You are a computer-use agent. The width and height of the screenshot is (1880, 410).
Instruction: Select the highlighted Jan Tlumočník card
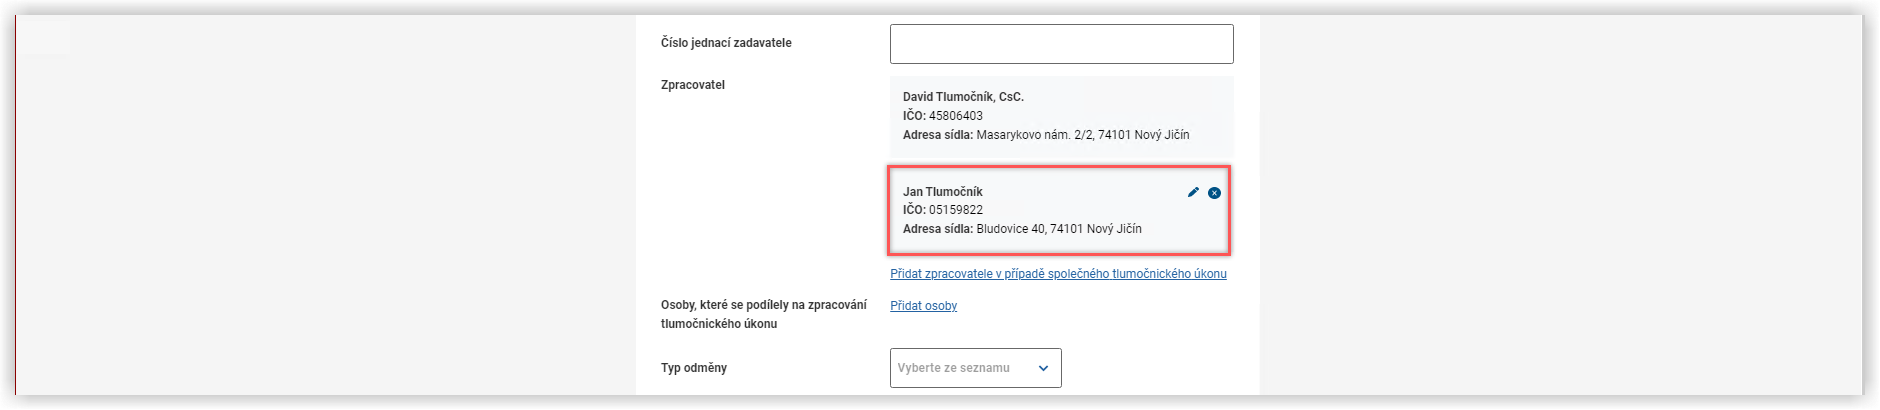[1059, 210]
